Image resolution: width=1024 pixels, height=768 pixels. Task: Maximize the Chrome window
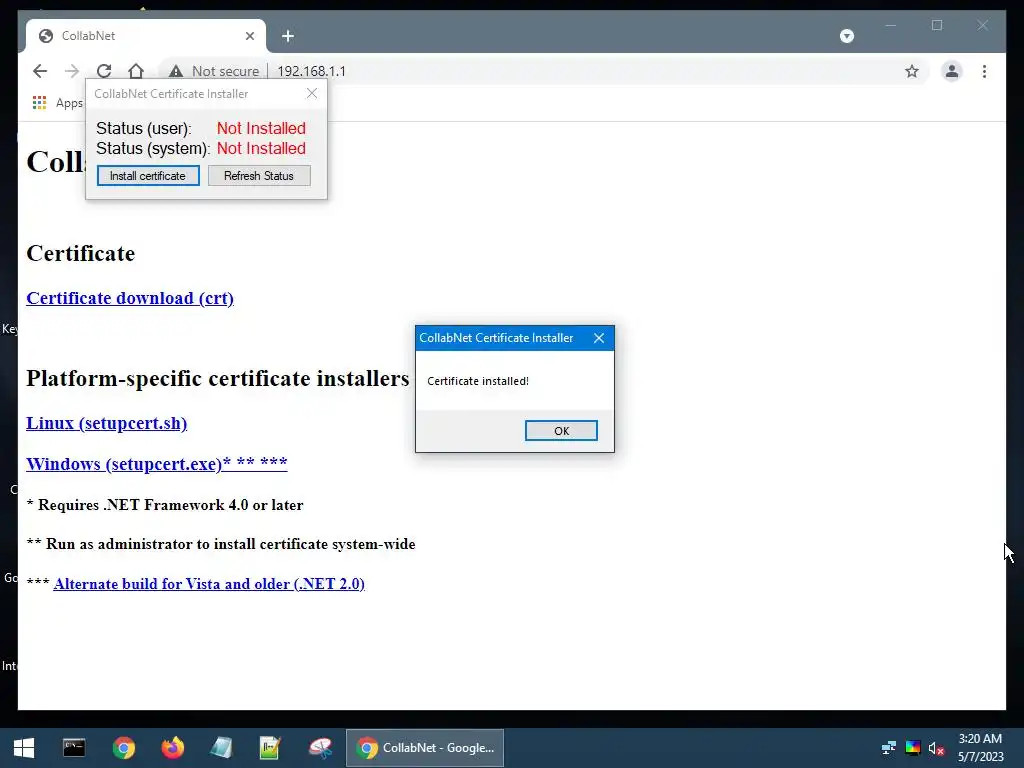tap(936, 25)
